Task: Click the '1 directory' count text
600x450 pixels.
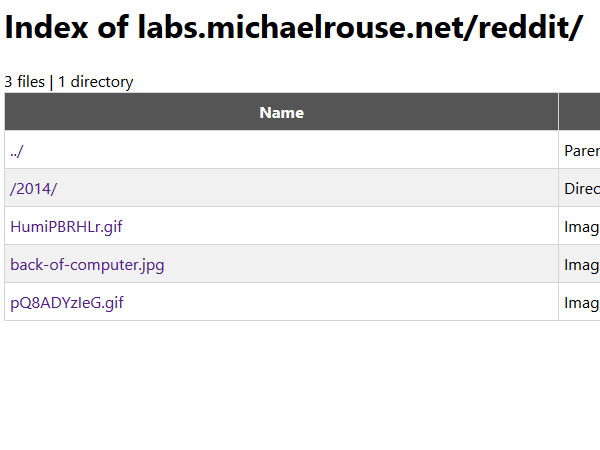Action: (96, 82)
